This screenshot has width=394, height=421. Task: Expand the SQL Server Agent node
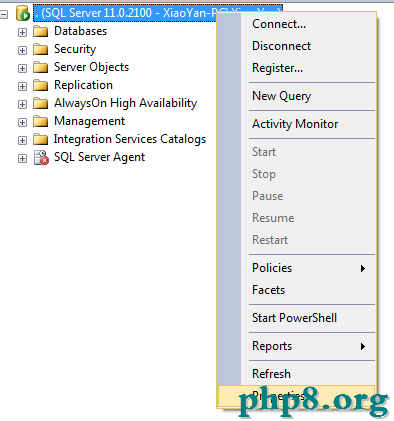point(22,158)
